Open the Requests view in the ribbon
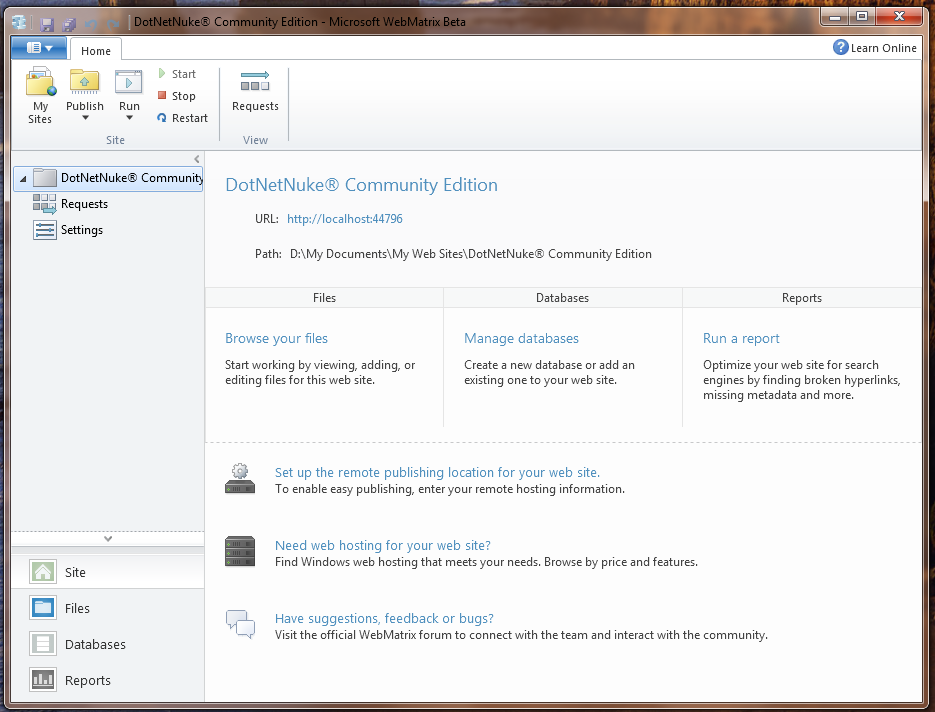The image size is (935, 712). (255, 91)
